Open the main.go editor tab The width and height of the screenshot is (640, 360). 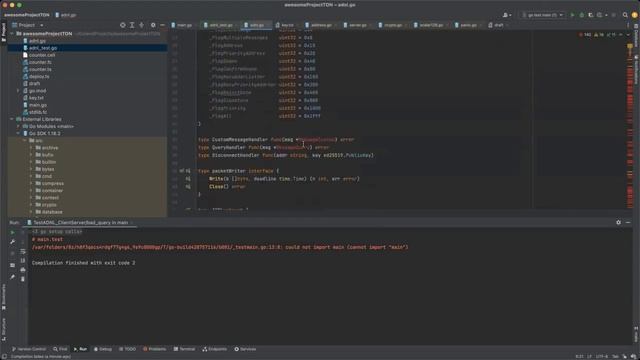pos(182,25)
